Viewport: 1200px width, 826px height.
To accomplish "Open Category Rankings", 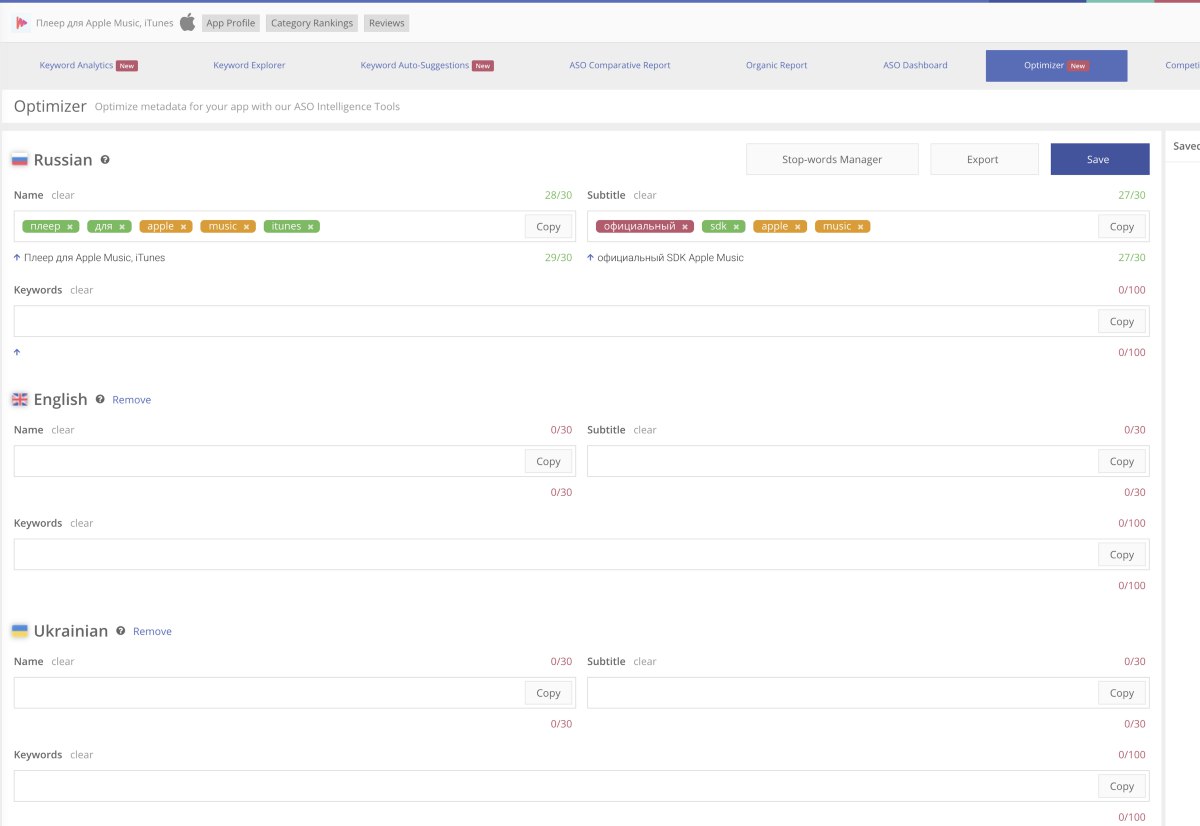I will (312, 23).
